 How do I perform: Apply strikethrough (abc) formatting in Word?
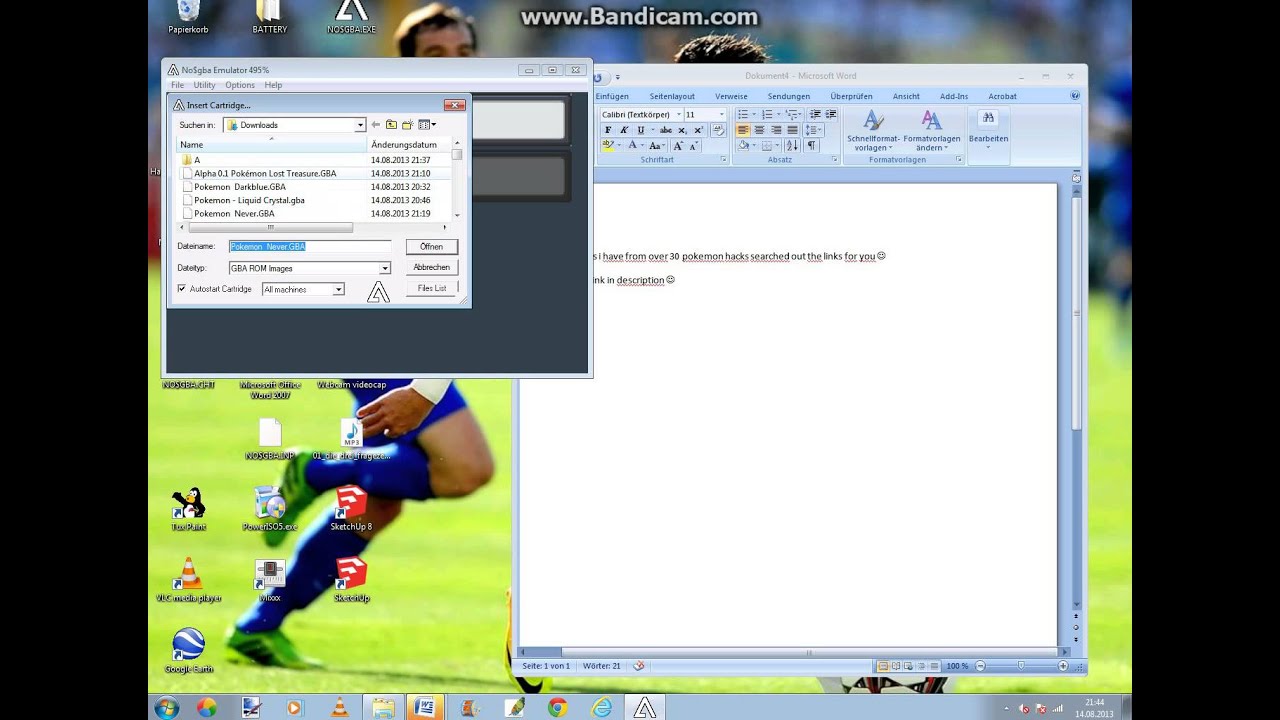(666, 130)
